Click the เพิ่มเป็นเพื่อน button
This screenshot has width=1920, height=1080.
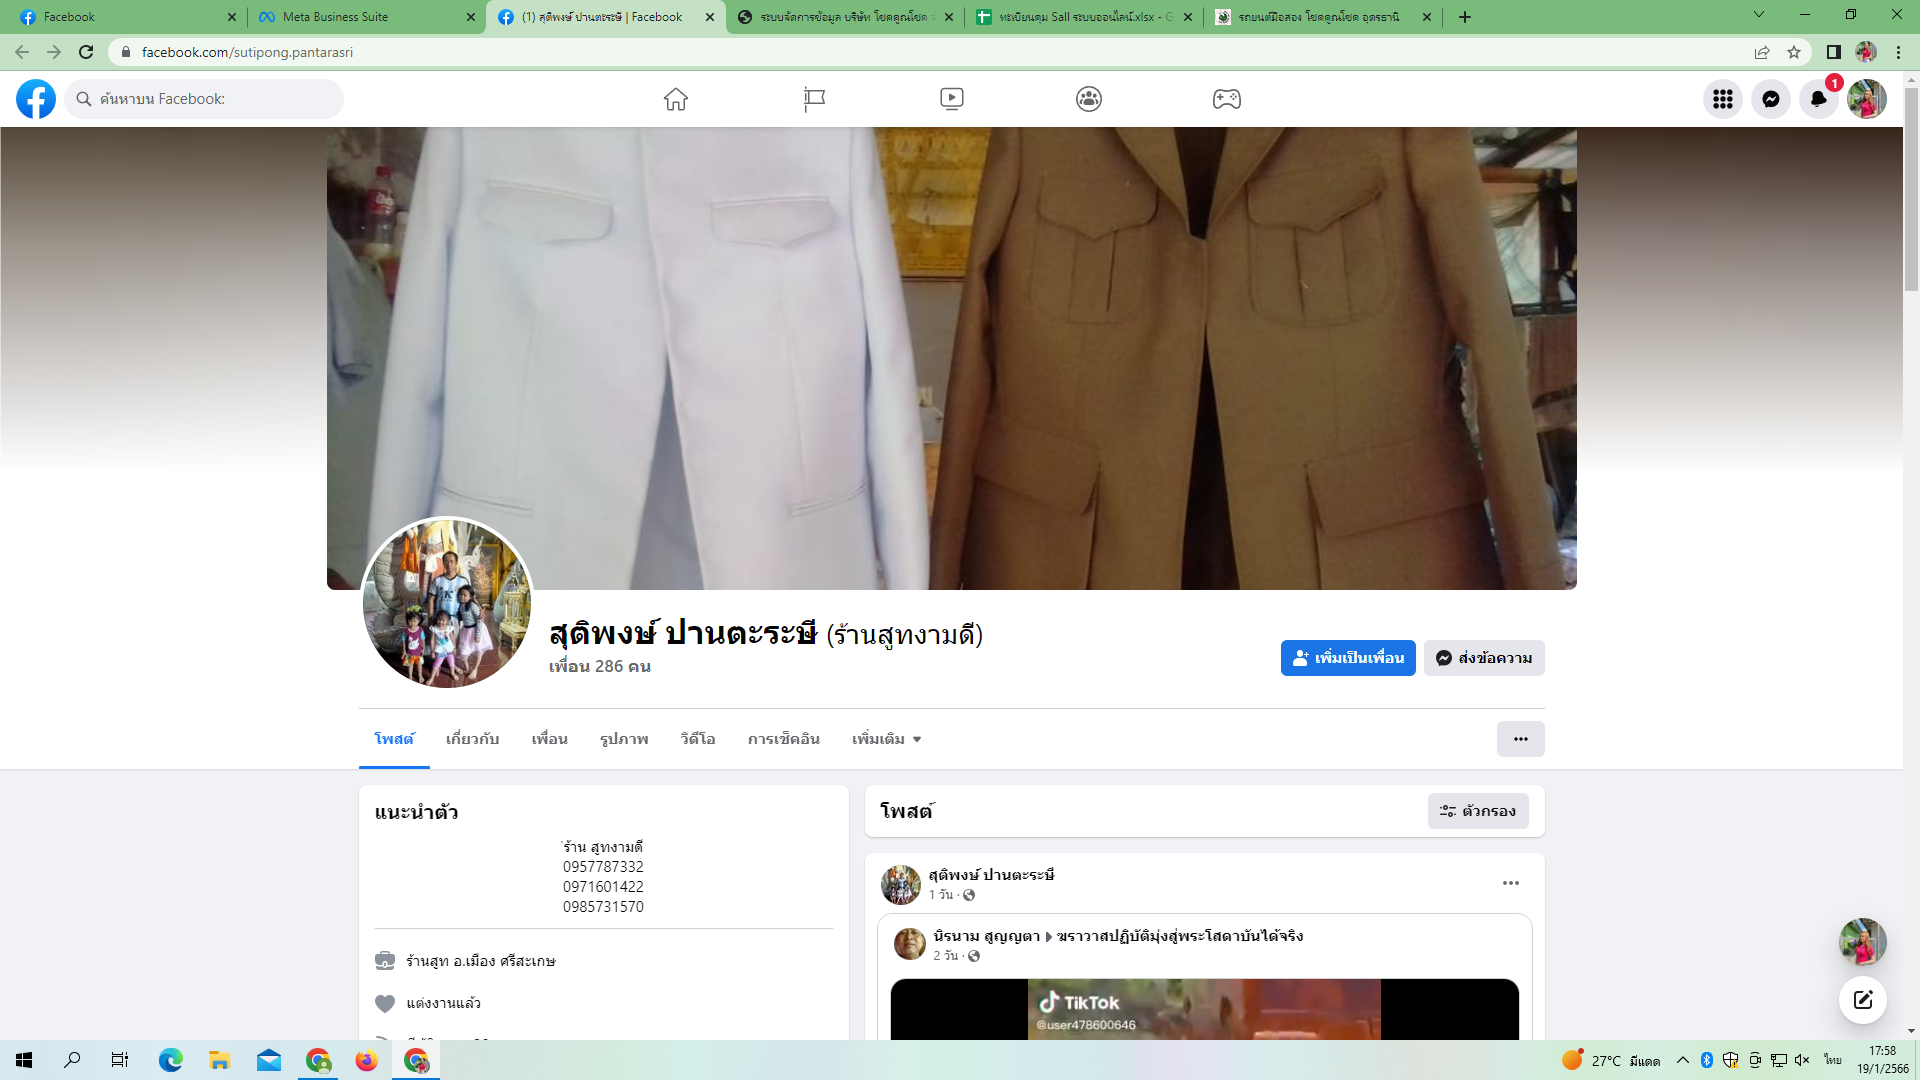point(1347,658)
